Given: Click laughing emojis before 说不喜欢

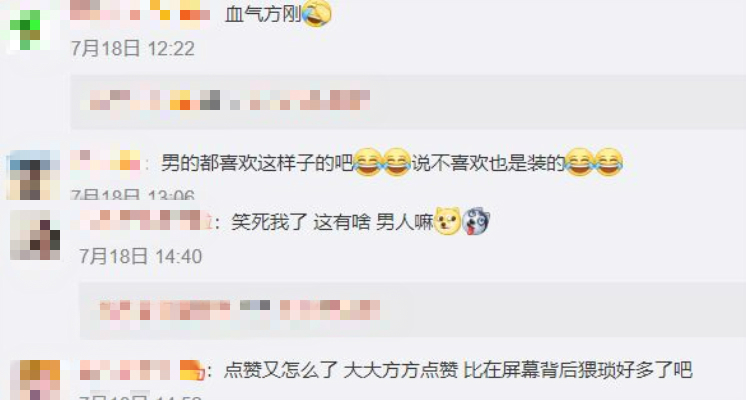Looking at the screenshot, I should coord(383,163).
